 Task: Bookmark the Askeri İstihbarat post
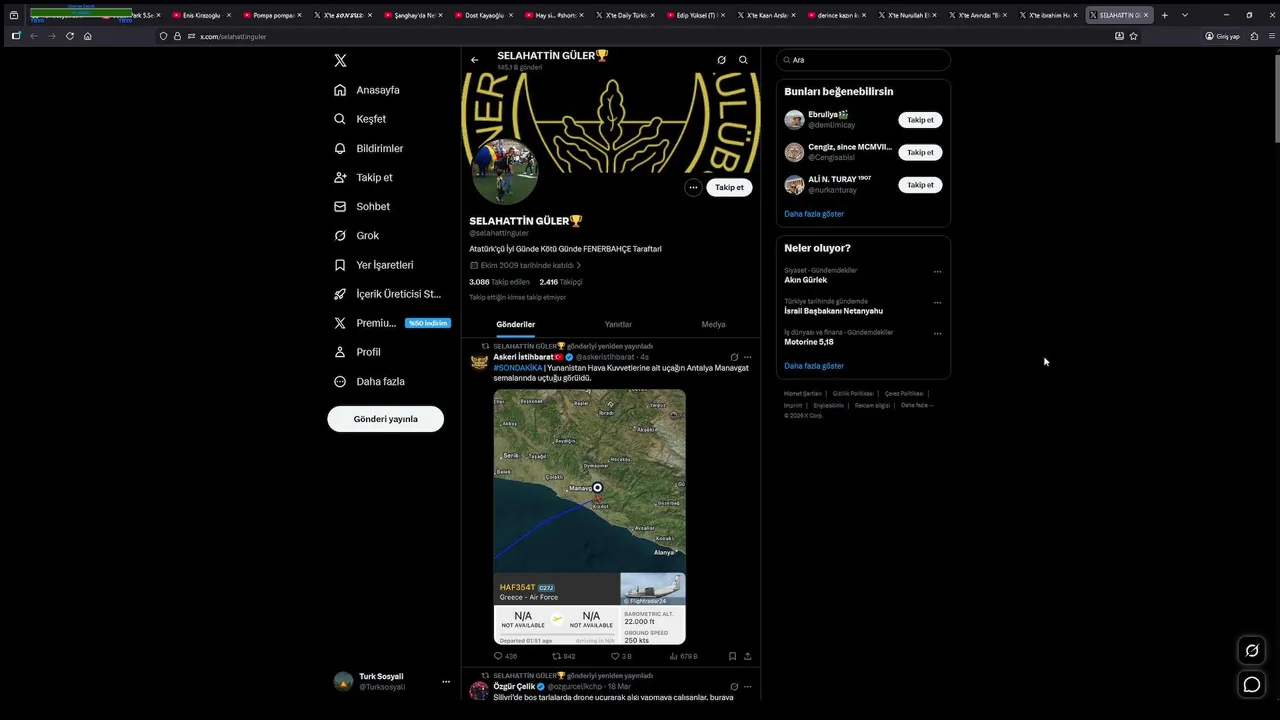coord(732,656)
